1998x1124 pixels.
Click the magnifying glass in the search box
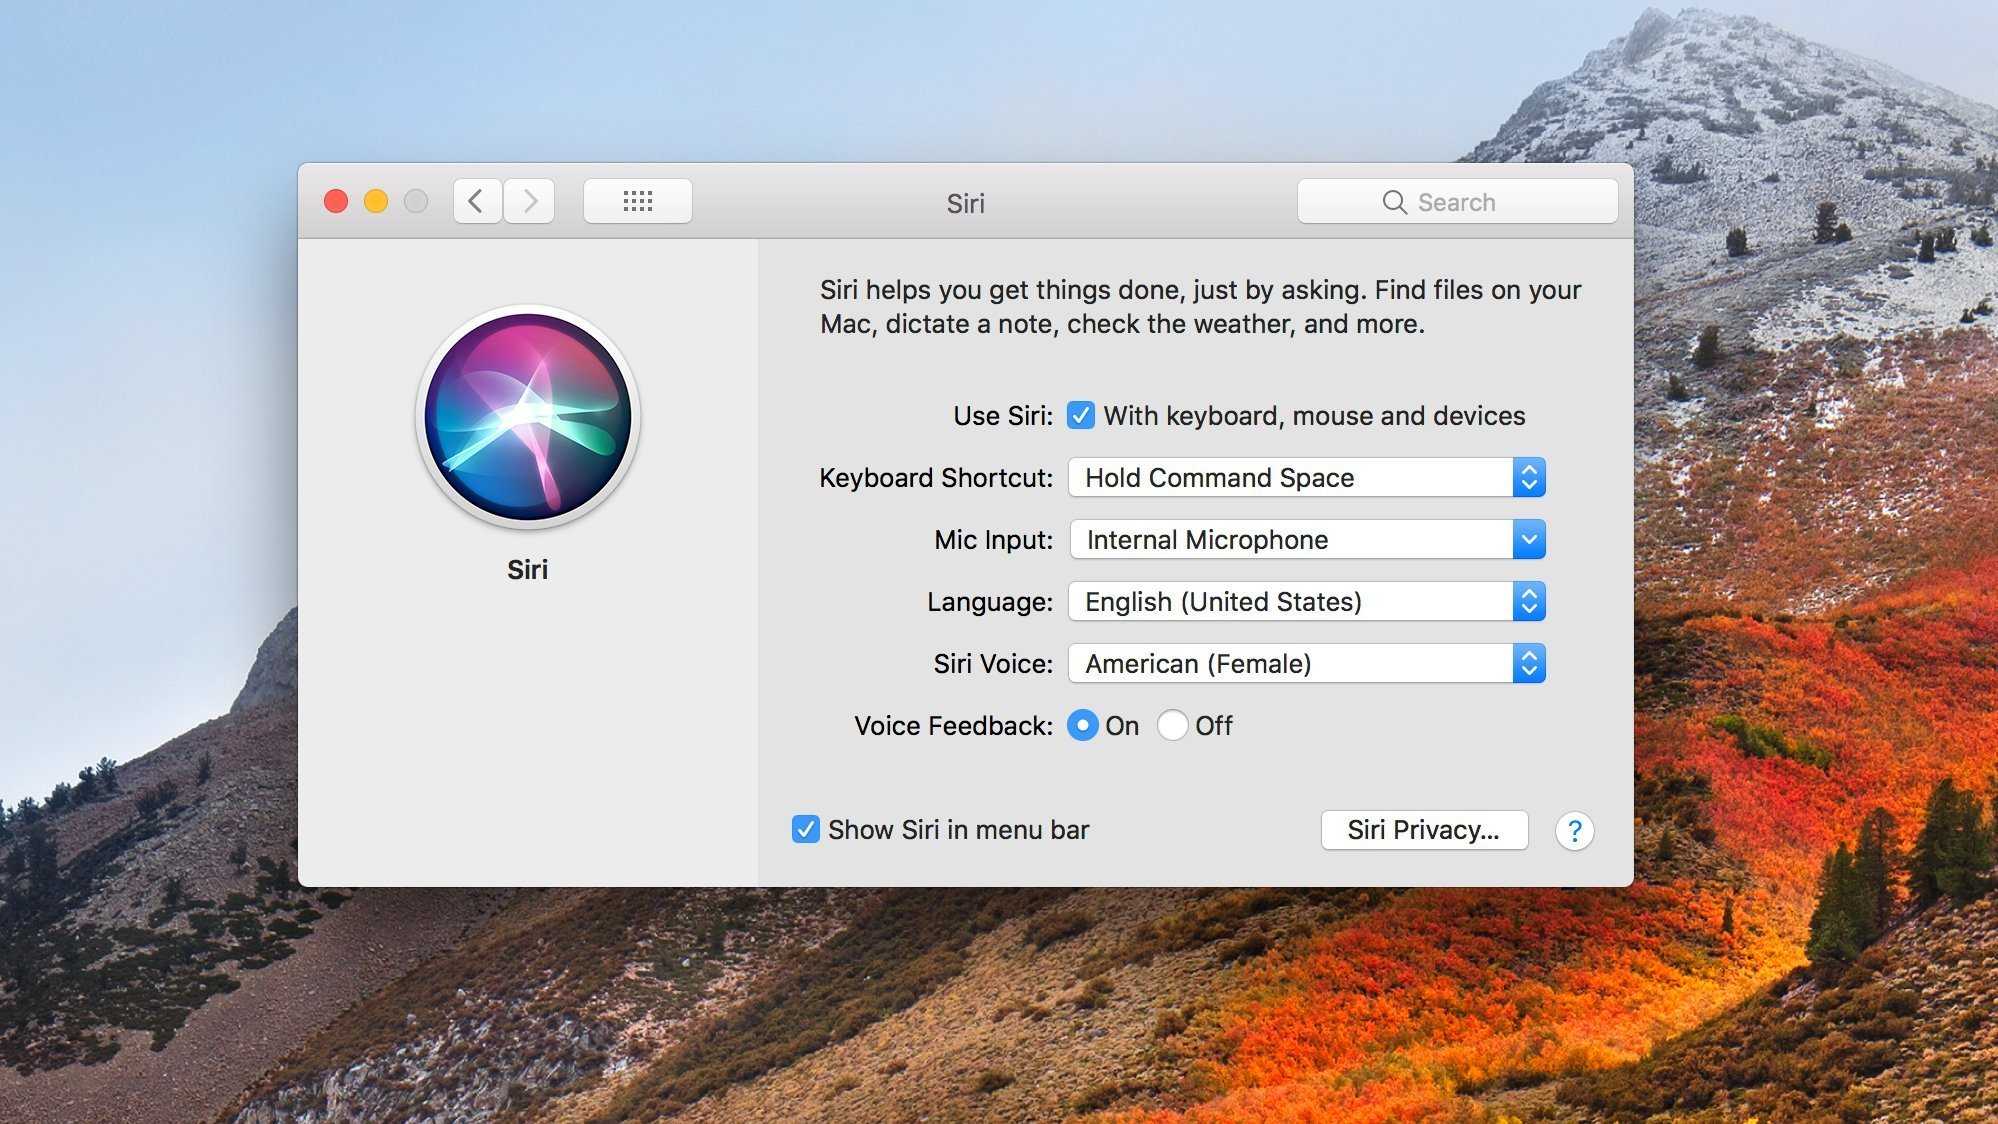1394,202
